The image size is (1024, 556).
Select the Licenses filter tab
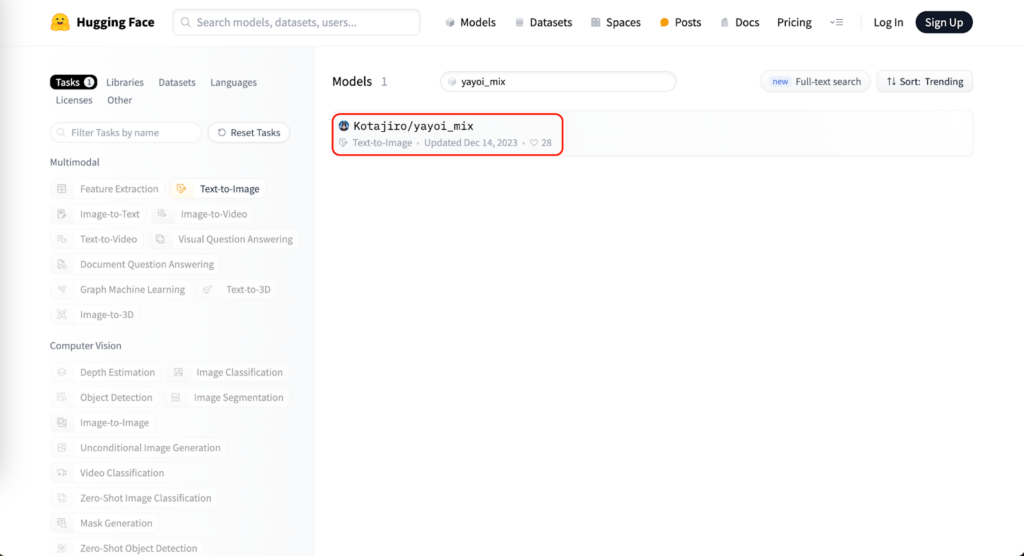pos(74,100)
